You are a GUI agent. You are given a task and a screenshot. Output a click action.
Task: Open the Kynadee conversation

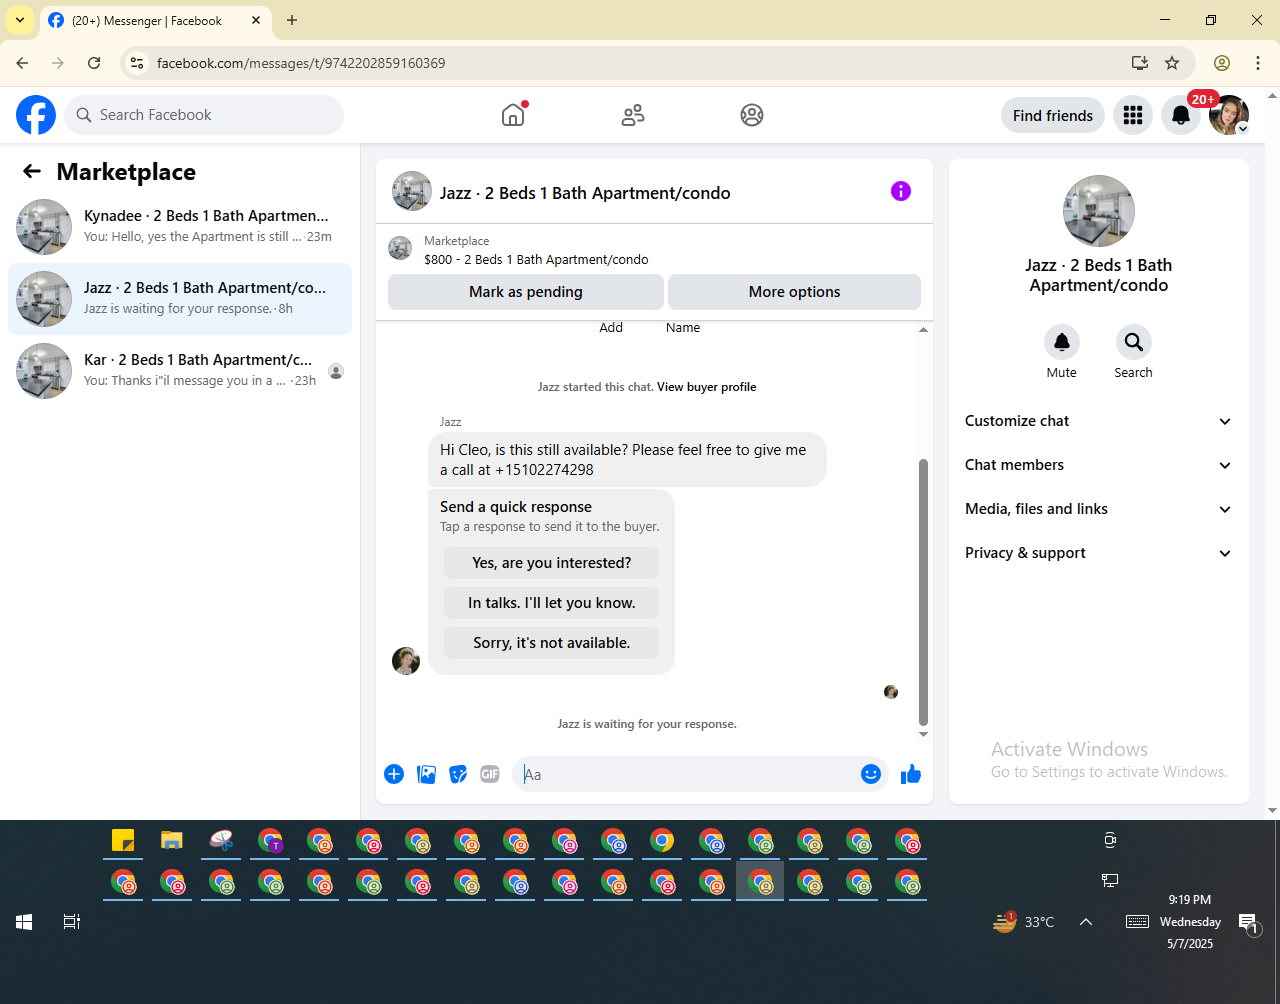[180, 227]
